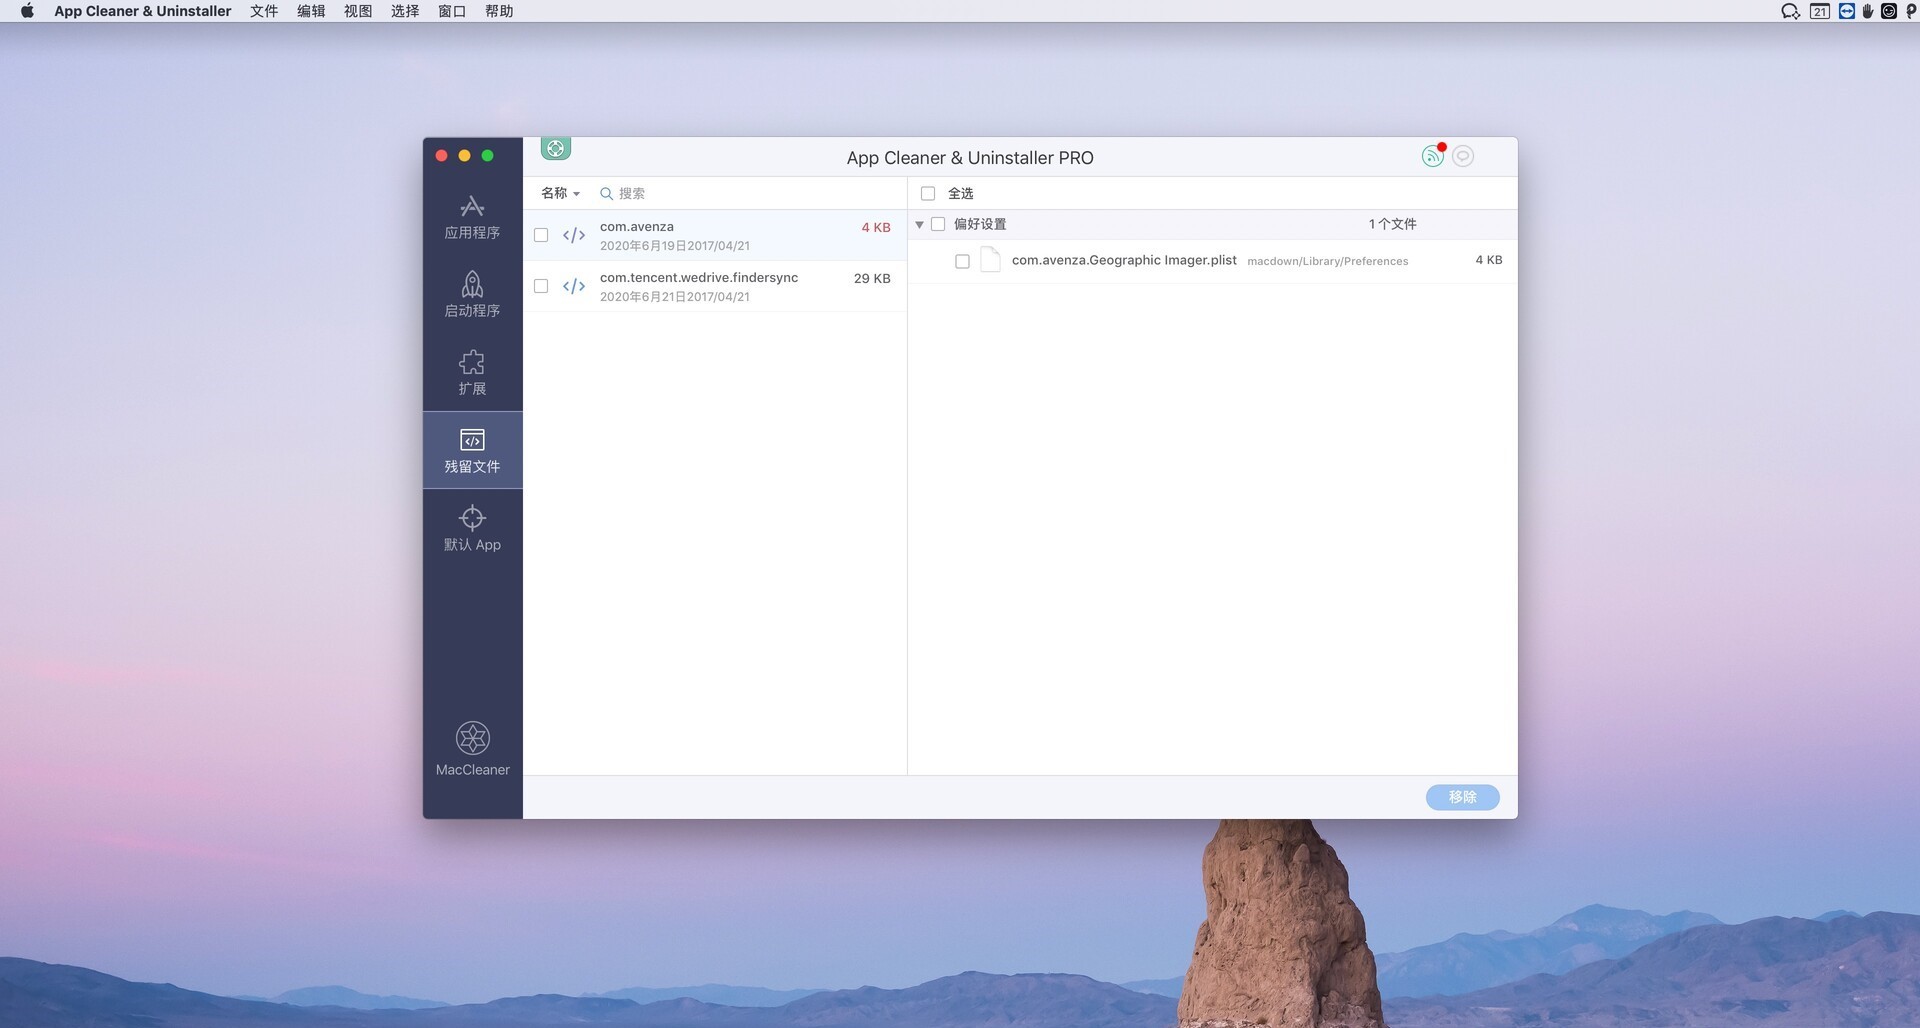Screen dimensions: 1920x1028
Task: Switch to the 扩展 puzzle section
Action: pyautogui.click(x=472, y=373)
